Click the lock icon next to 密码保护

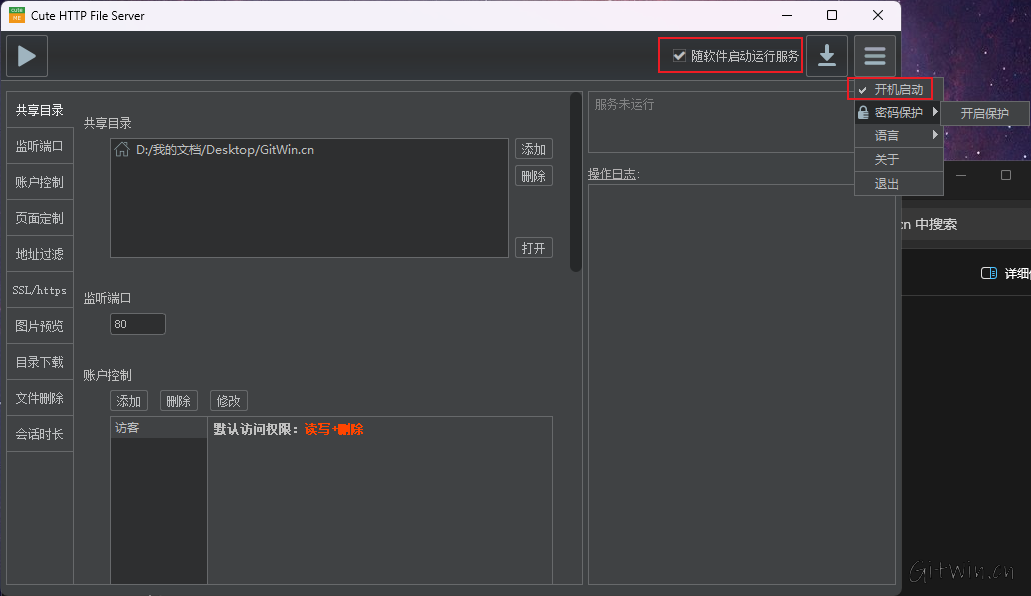[x=863, y=113]
